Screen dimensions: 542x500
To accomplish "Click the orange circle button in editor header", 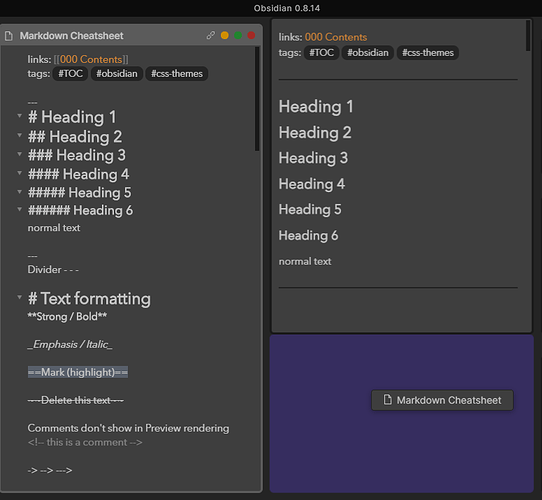I will pyautogui.click(x=225, y=35).
